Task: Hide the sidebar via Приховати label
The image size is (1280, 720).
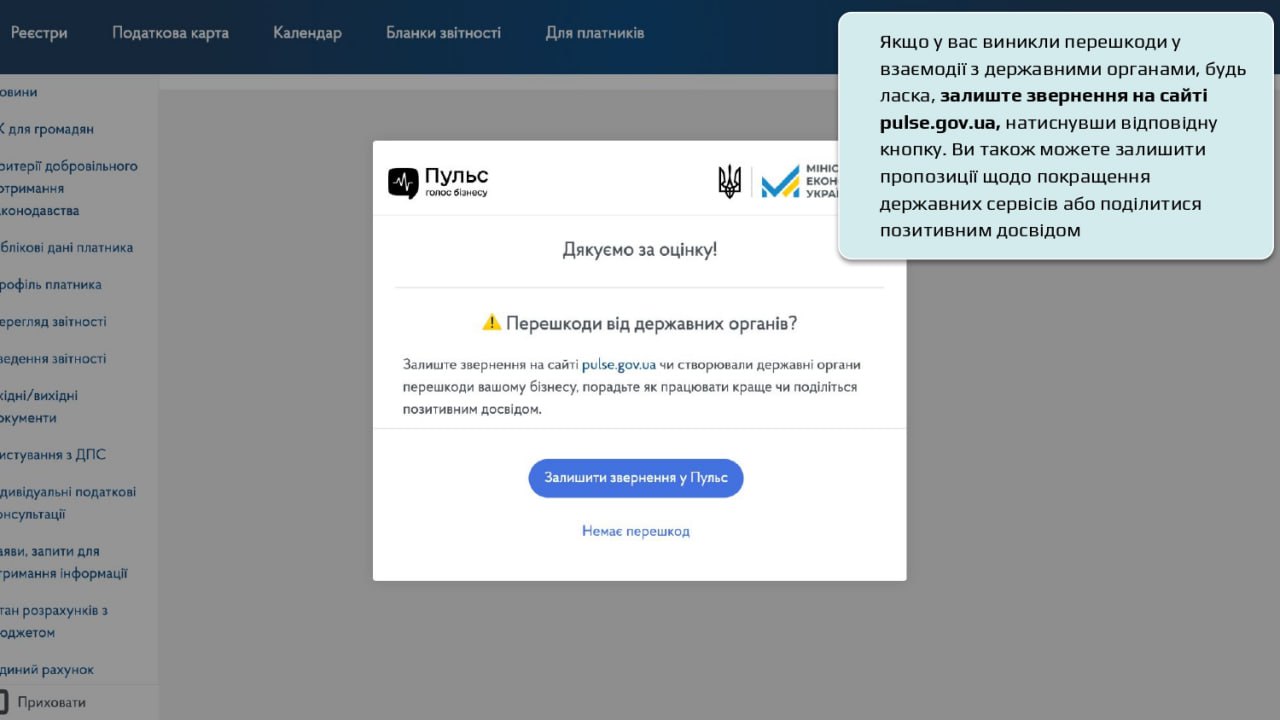Action: (x=51, y=702)
